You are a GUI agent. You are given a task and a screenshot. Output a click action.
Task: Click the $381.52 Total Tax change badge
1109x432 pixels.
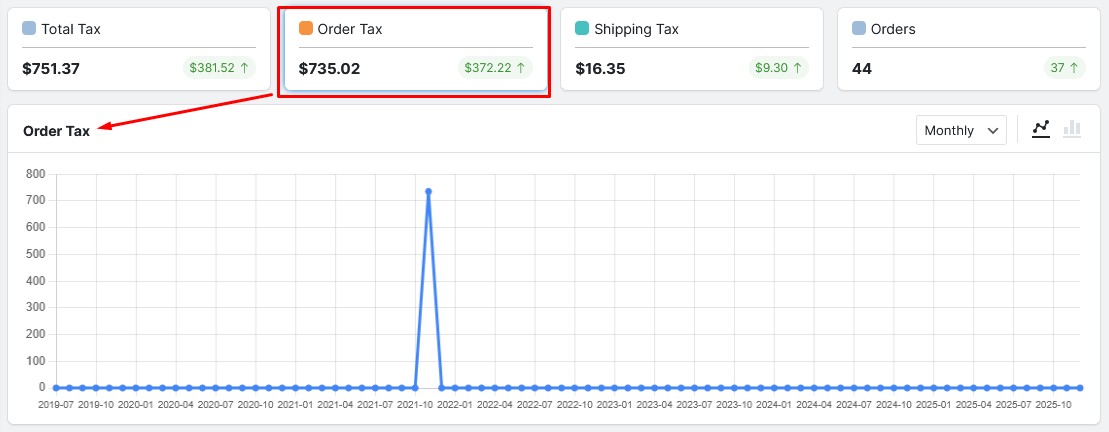pyautogui.click(x=219, y=68)
